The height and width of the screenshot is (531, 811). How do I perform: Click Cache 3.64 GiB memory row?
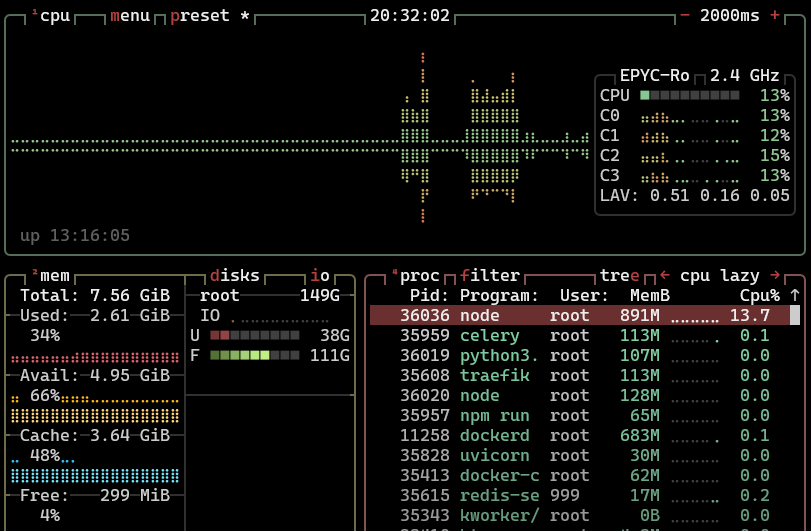(95, 435)
